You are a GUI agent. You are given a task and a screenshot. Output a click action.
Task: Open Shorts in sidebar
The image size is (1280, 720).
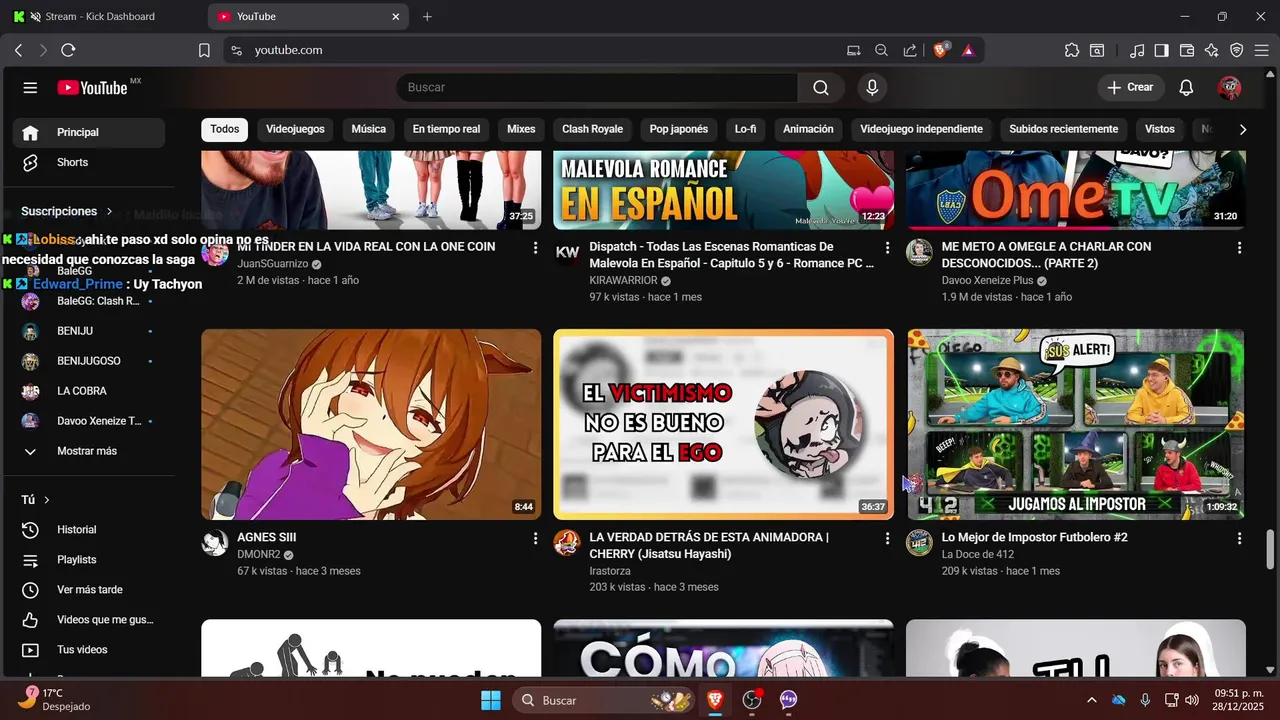(88, 162)
